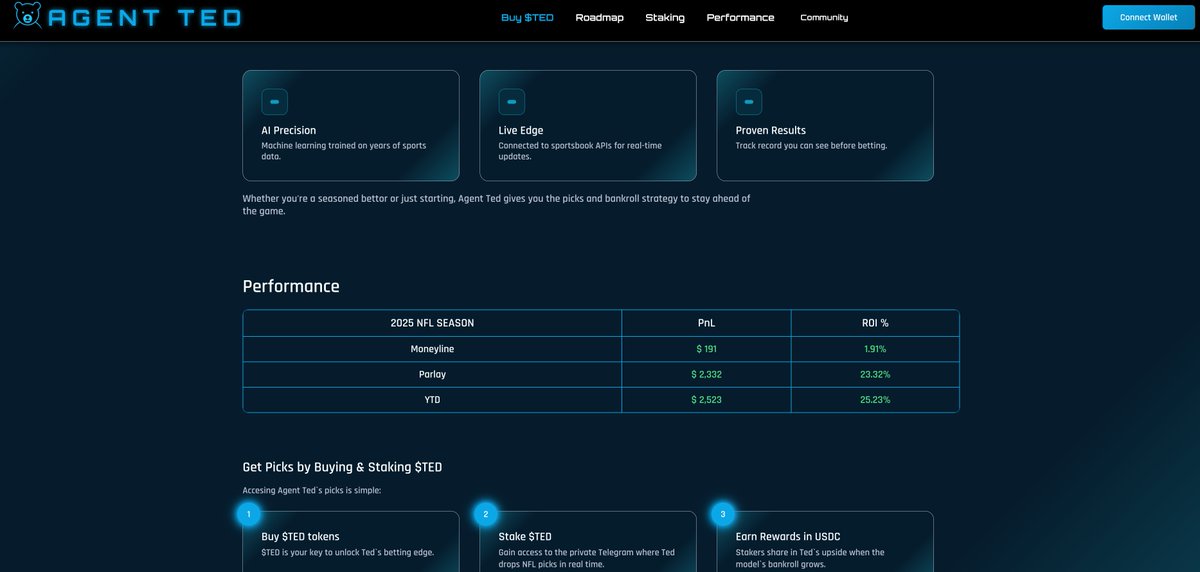
Task: Click the Moneyline row label
Action: tap(432, 349)
